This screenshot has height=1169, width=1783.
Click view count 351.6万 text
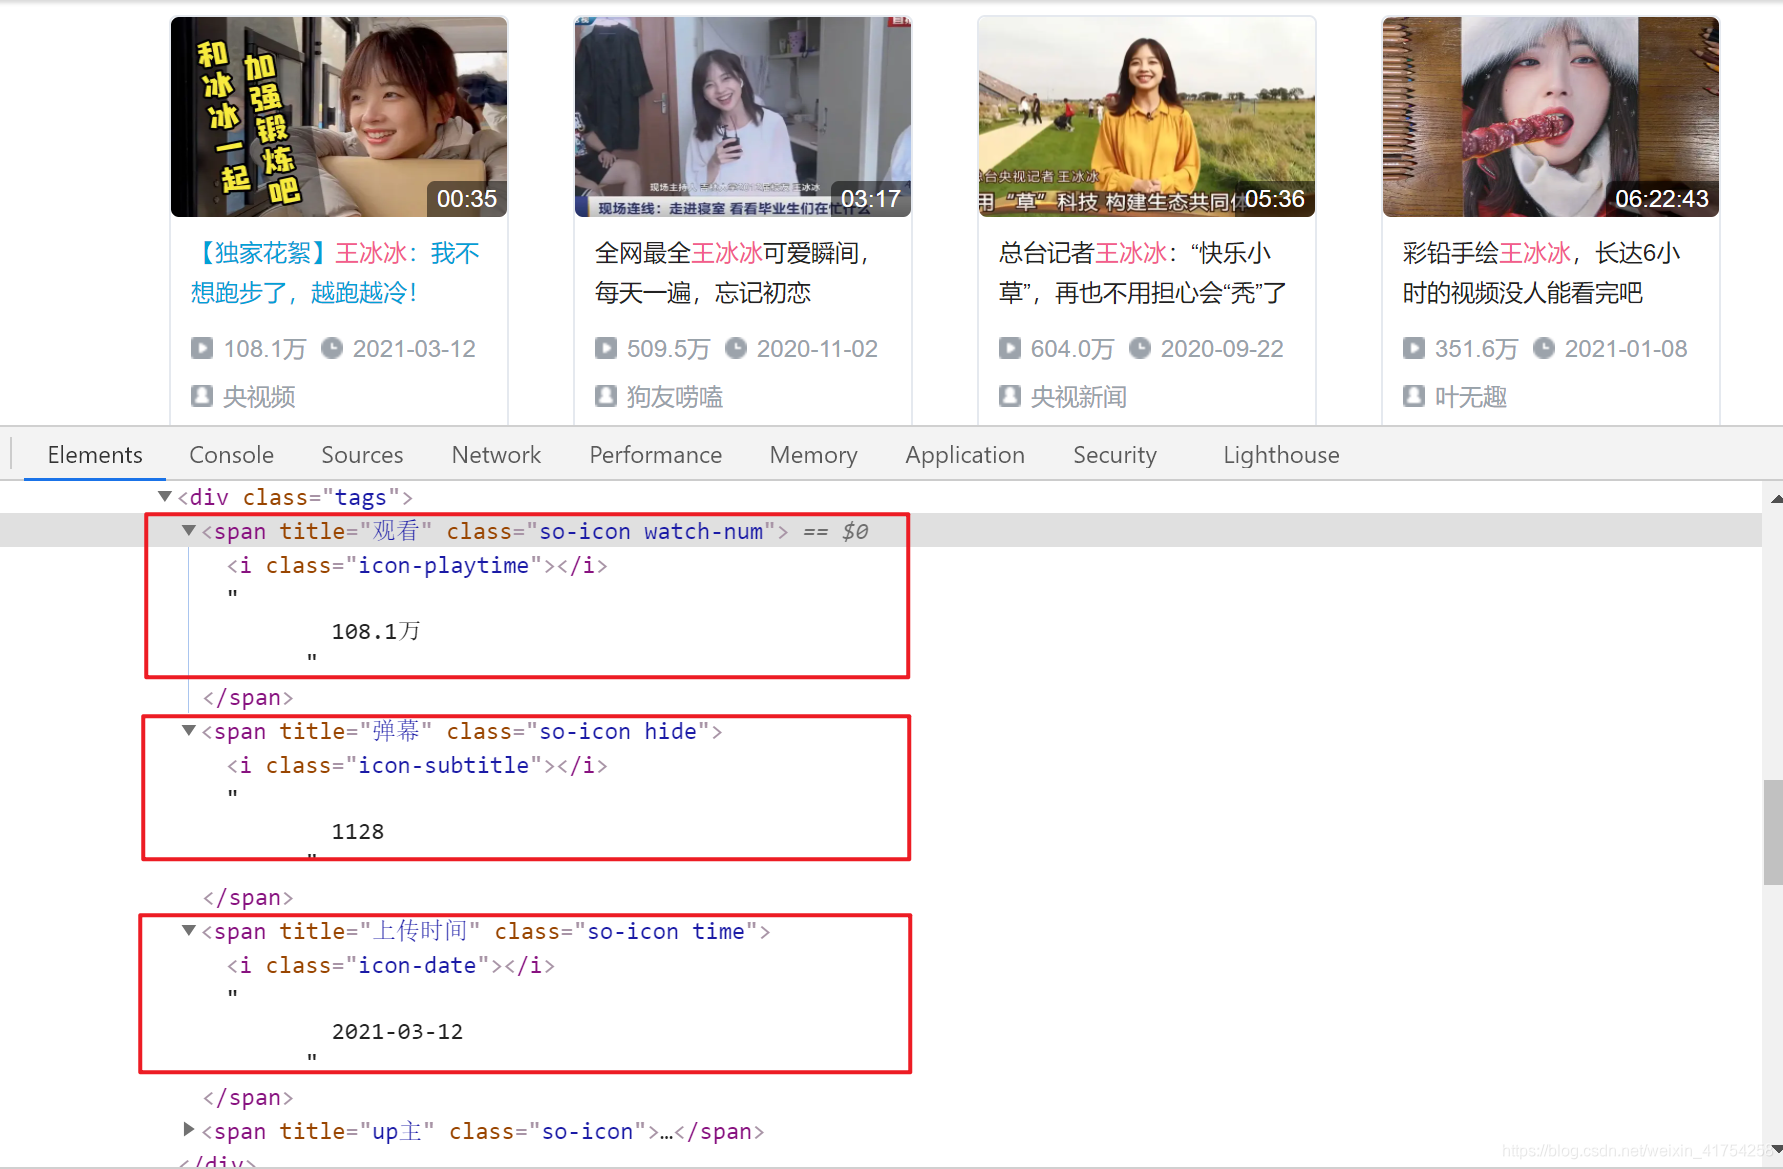1476,349
